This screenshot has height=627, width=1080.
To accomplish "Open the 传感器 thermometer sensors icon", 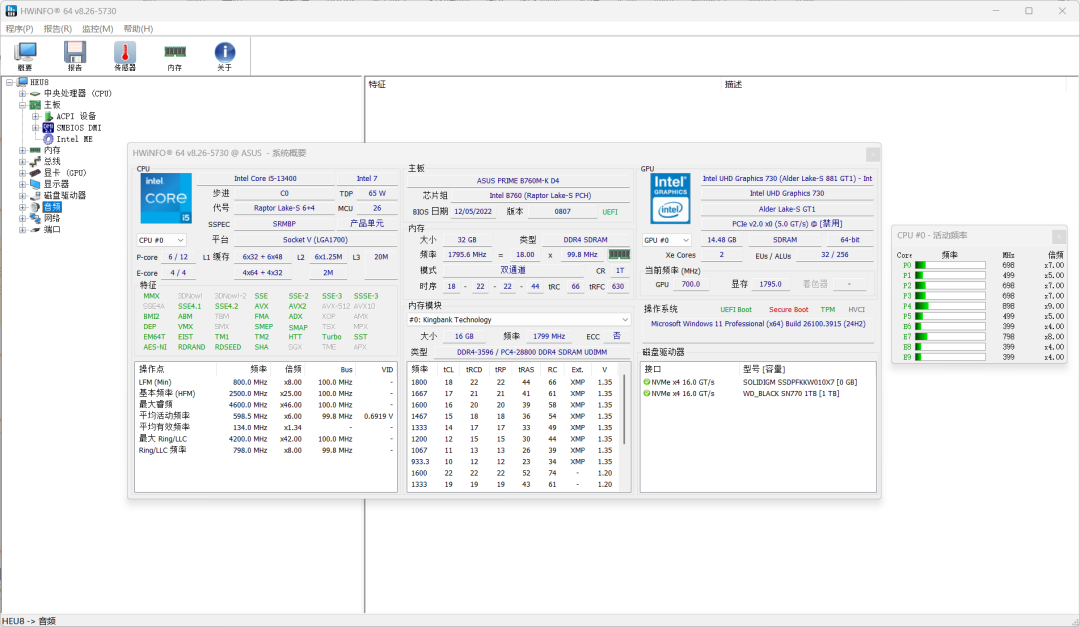I will click(125, 56).
